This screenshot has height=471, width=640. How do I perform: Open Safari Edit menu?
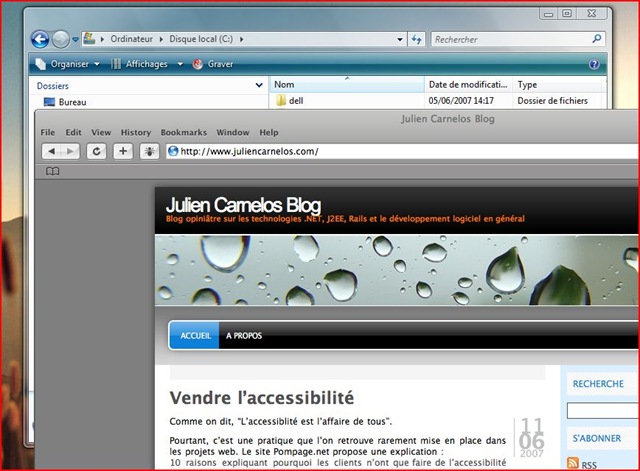(x=73, y=132)
